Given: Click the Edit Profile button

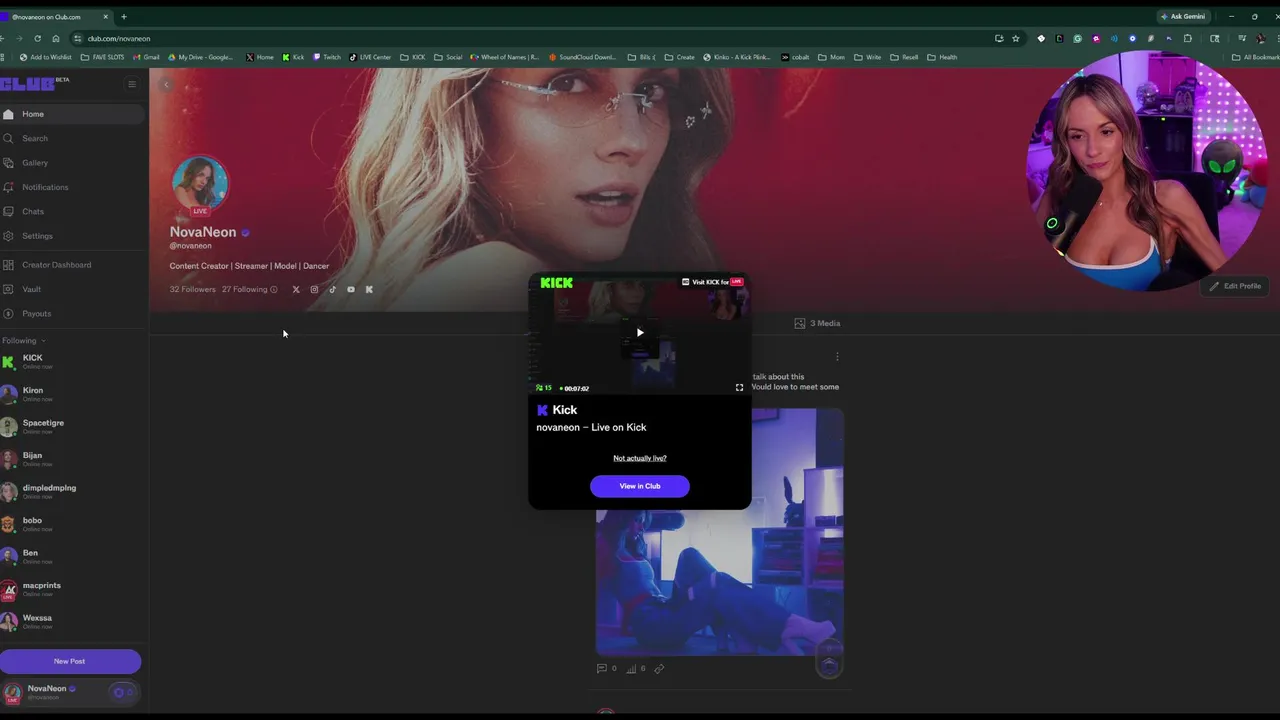Looking at the screenshot, I should [x=1235, y=286].
